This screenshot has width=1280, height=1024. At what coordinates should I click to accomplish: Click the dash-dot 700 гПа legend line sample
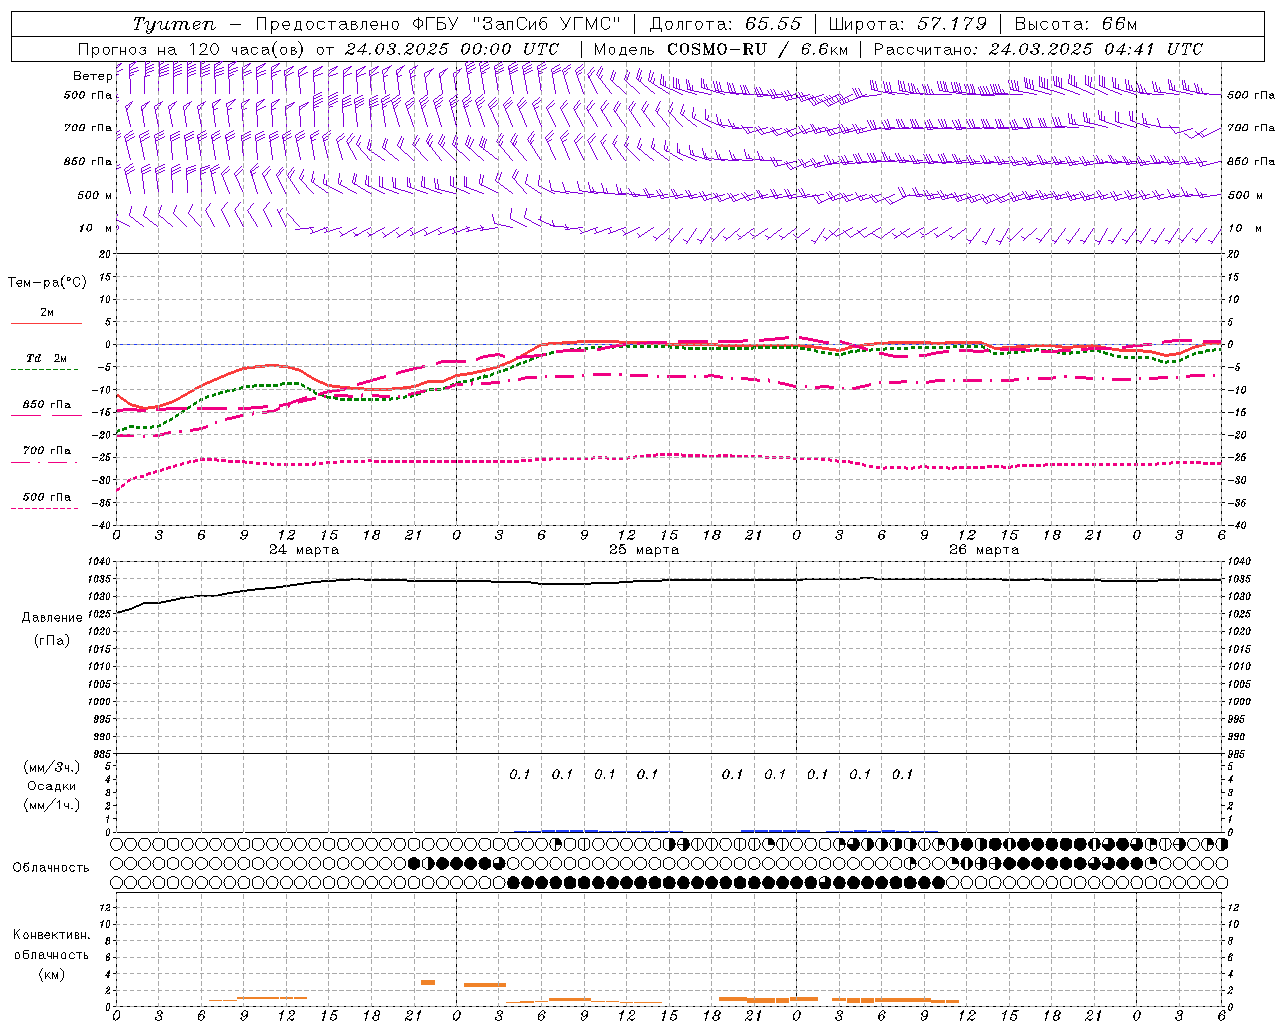44,462
